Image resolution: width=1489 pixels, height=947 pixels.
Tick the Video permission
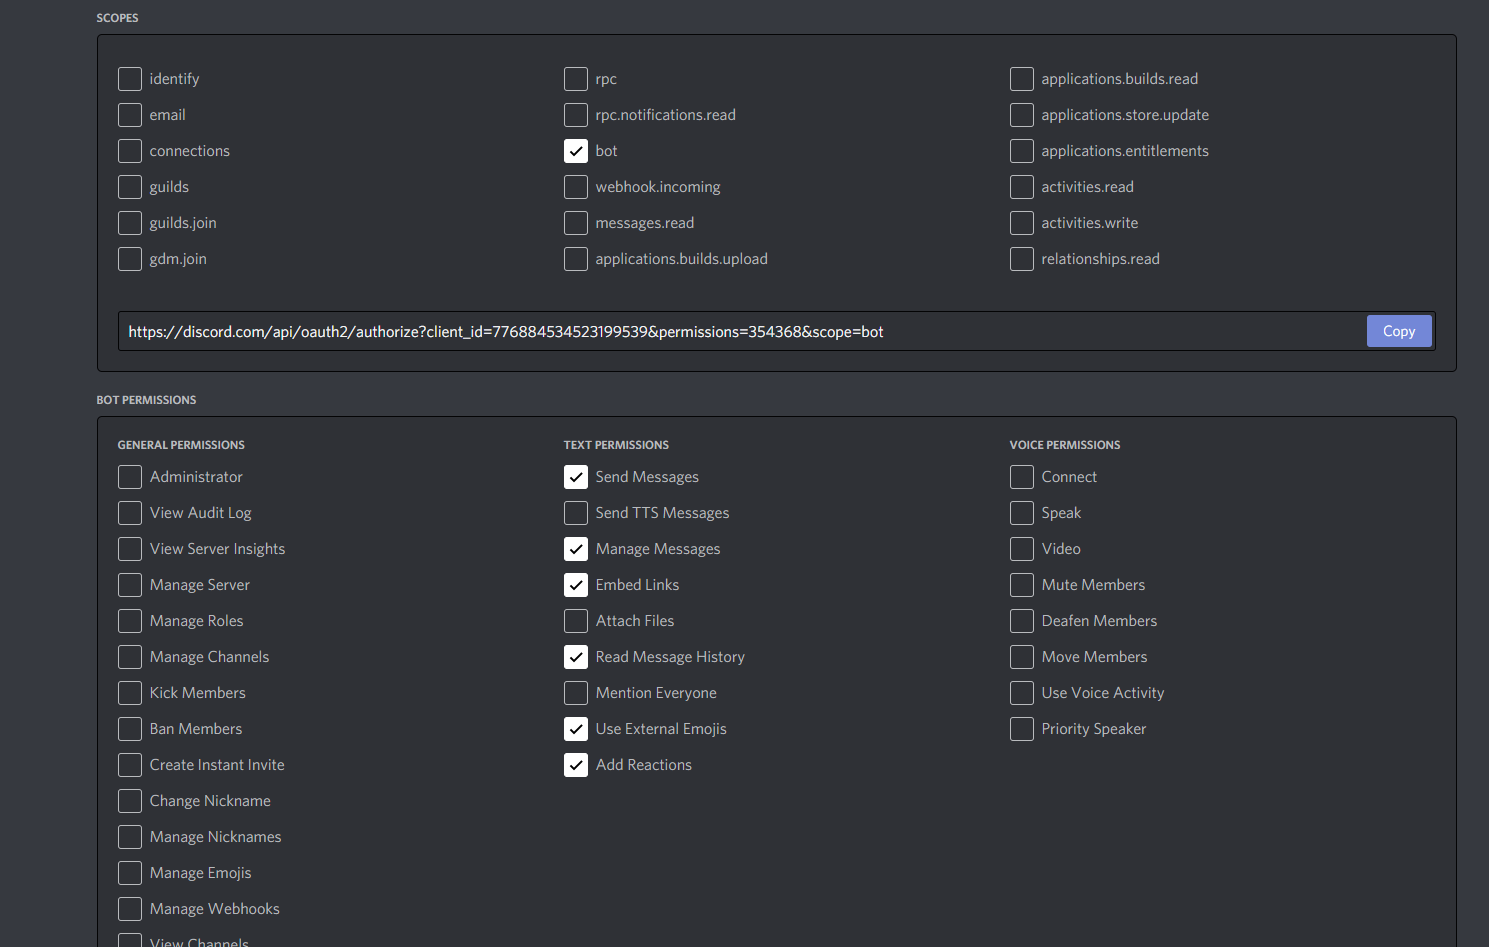coord(1022,549)
